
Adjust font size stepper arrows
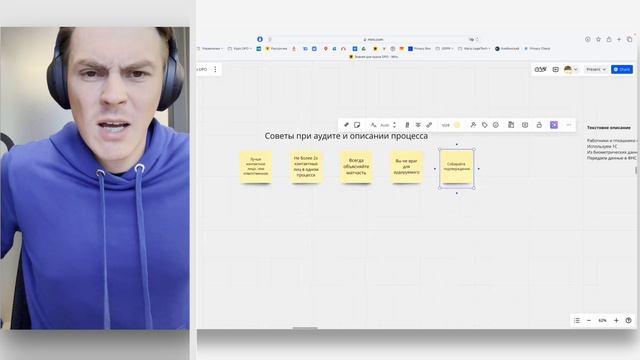point(394,125)
